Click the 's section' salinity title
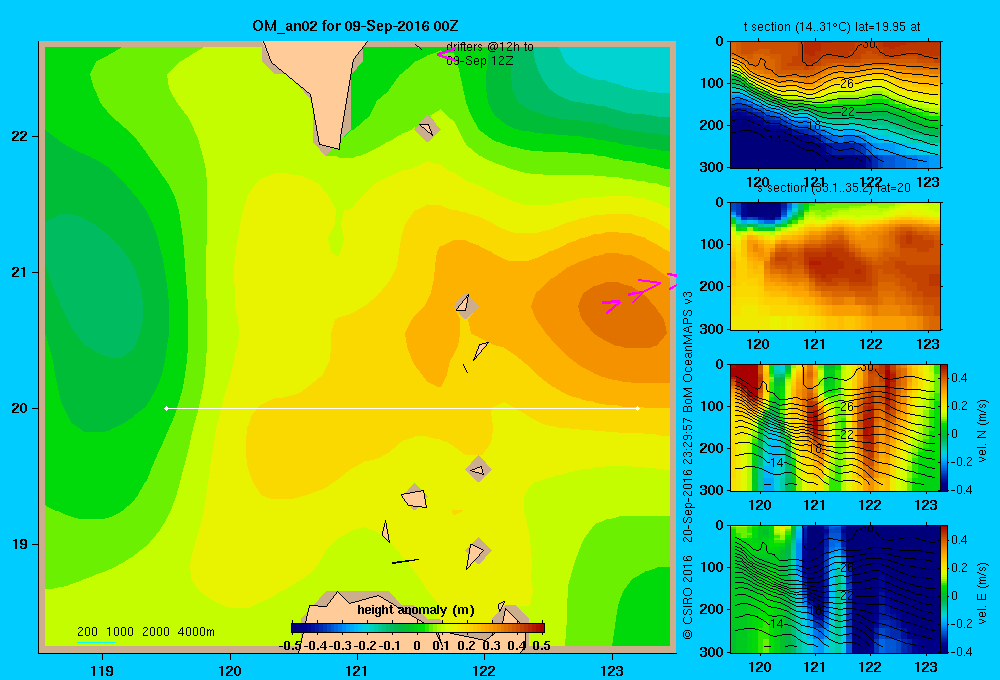Image resolution: width=1000 pixels, height=680 pixels. tap(834, 188)
